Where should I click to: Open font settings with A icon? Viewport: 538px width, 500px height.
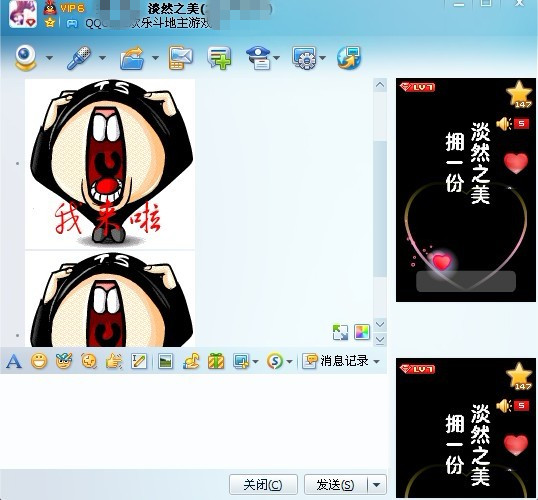click(14, 361)
